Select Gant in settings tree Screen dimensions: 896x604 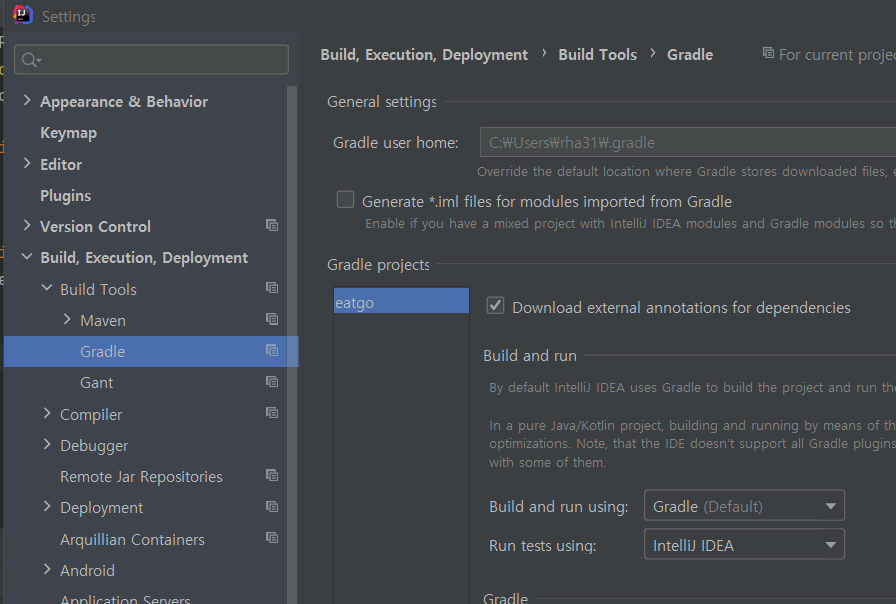[x=97, y=383]
